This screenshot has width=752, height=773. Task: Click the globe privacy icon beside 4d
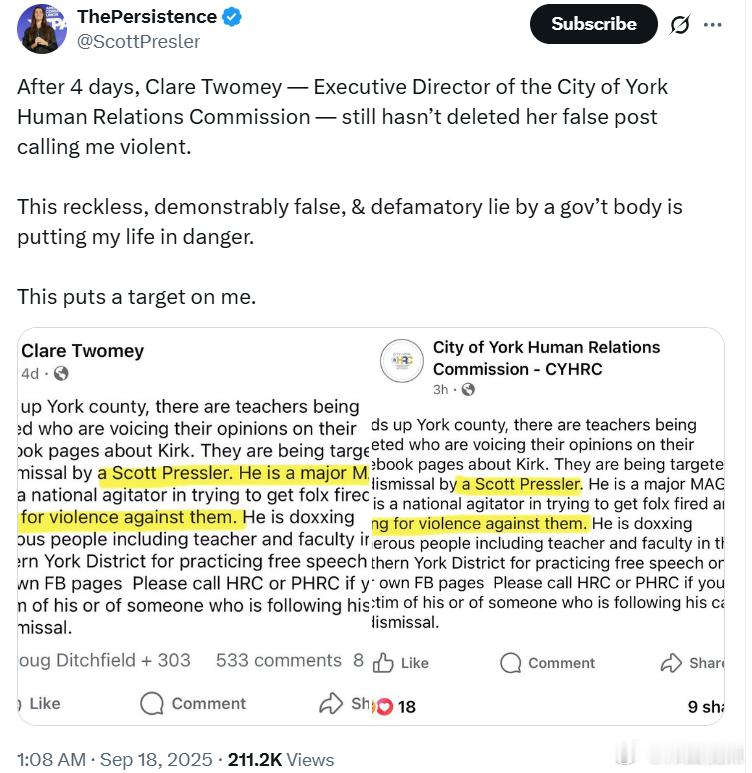61,374
